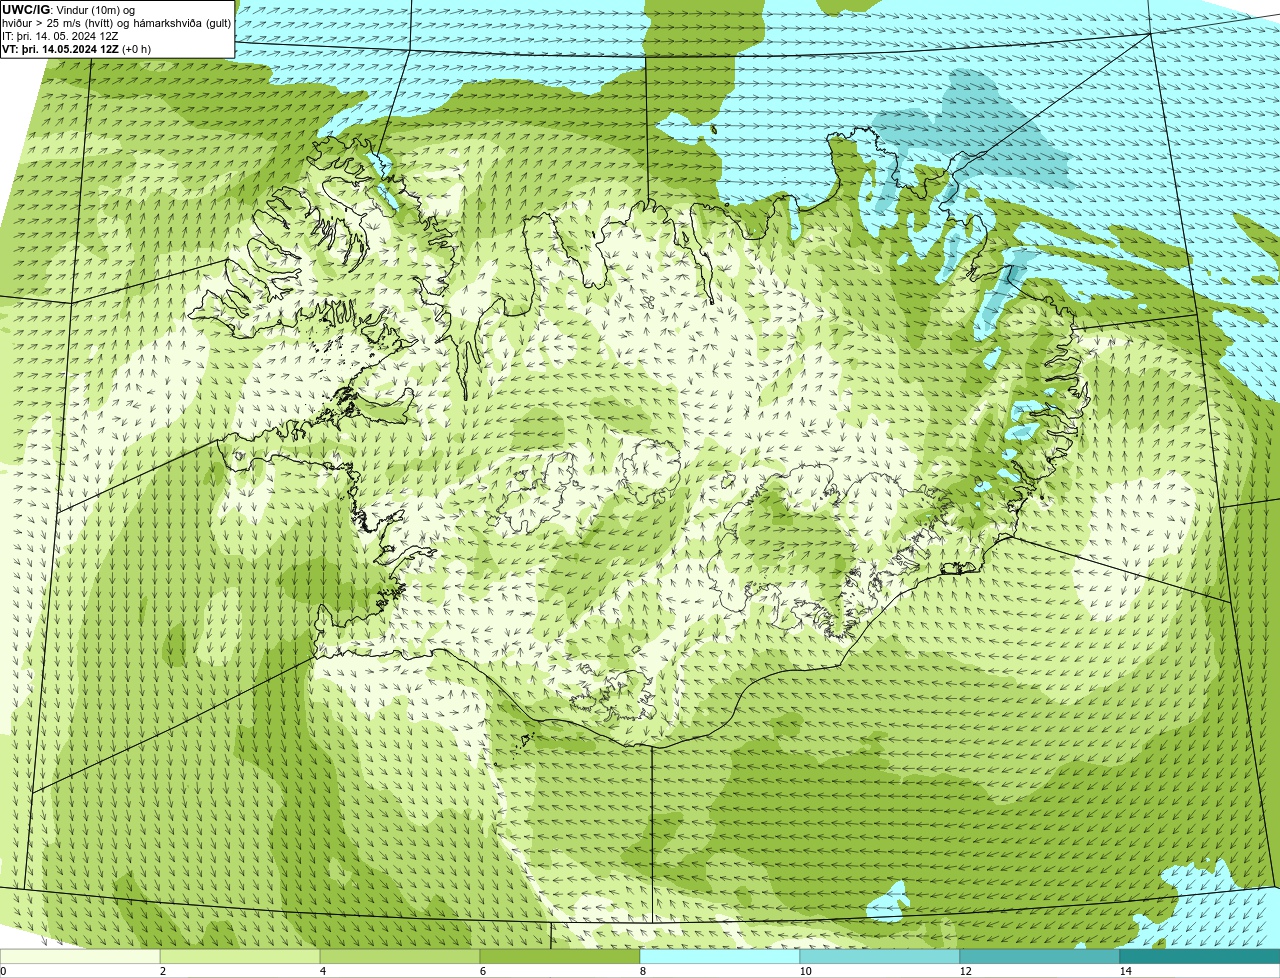Image resolution: width=1280 pixels, height=978 pixels.
Task: Click the 12–14 m/s darker teal swatch
Action: [1040, 956]
